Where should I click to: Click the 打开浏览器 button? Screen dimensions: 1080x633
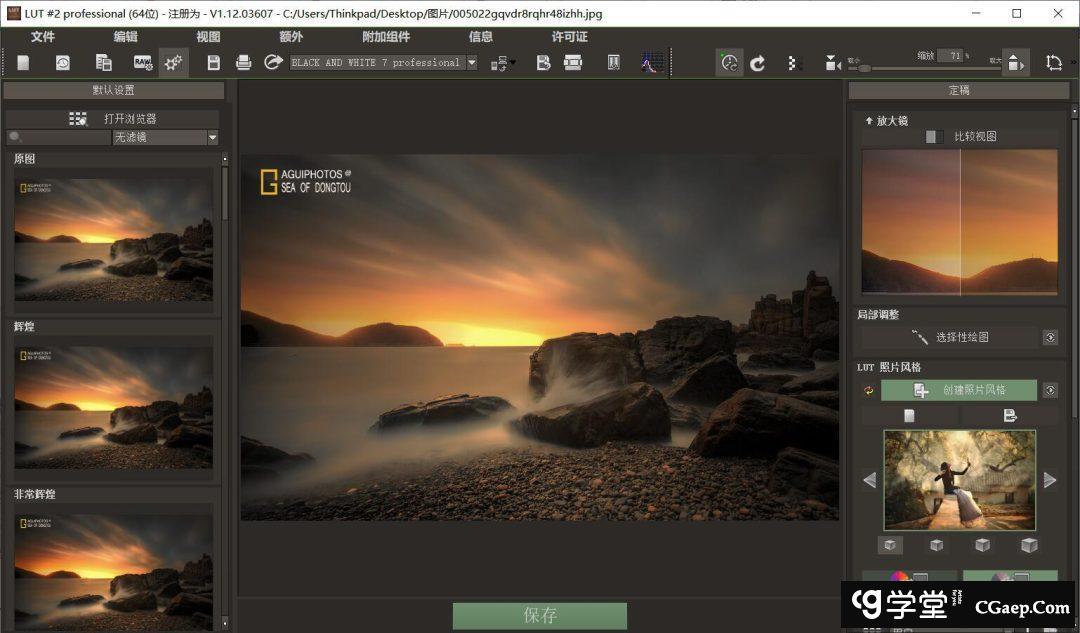point(113,119)
